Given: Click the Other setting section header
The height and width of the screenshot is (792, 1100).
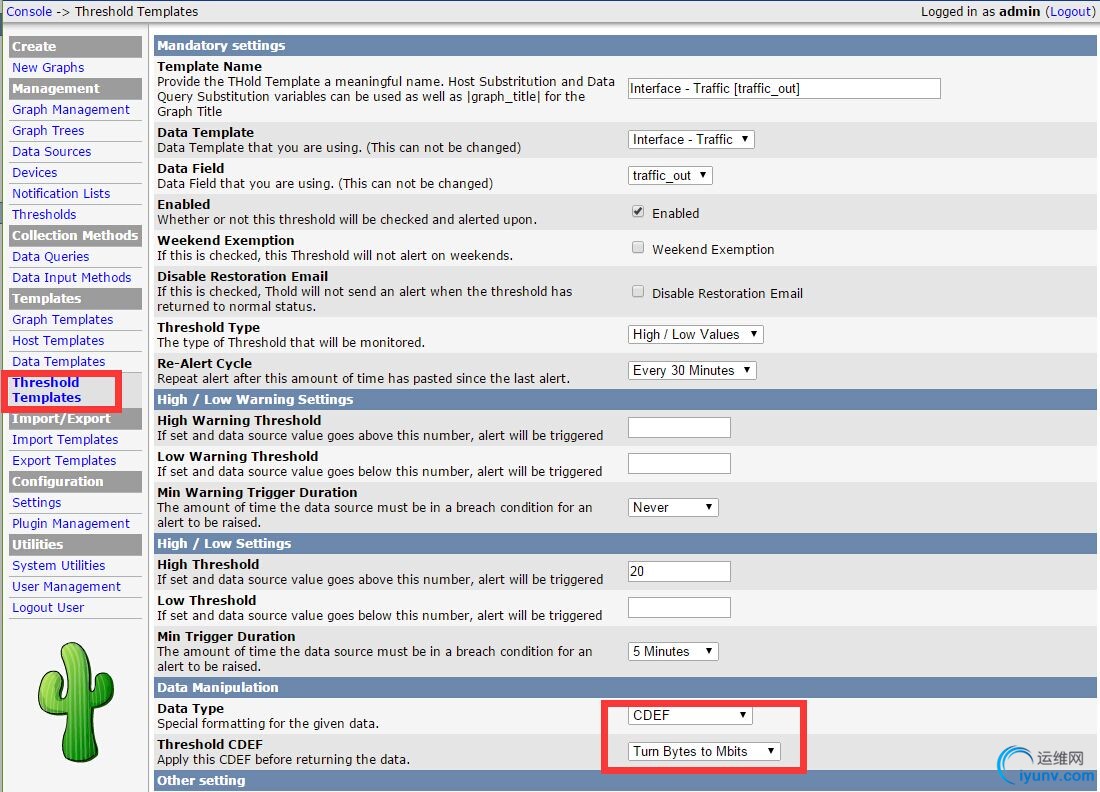Looking at the screenshot, I should click(625, 781).
